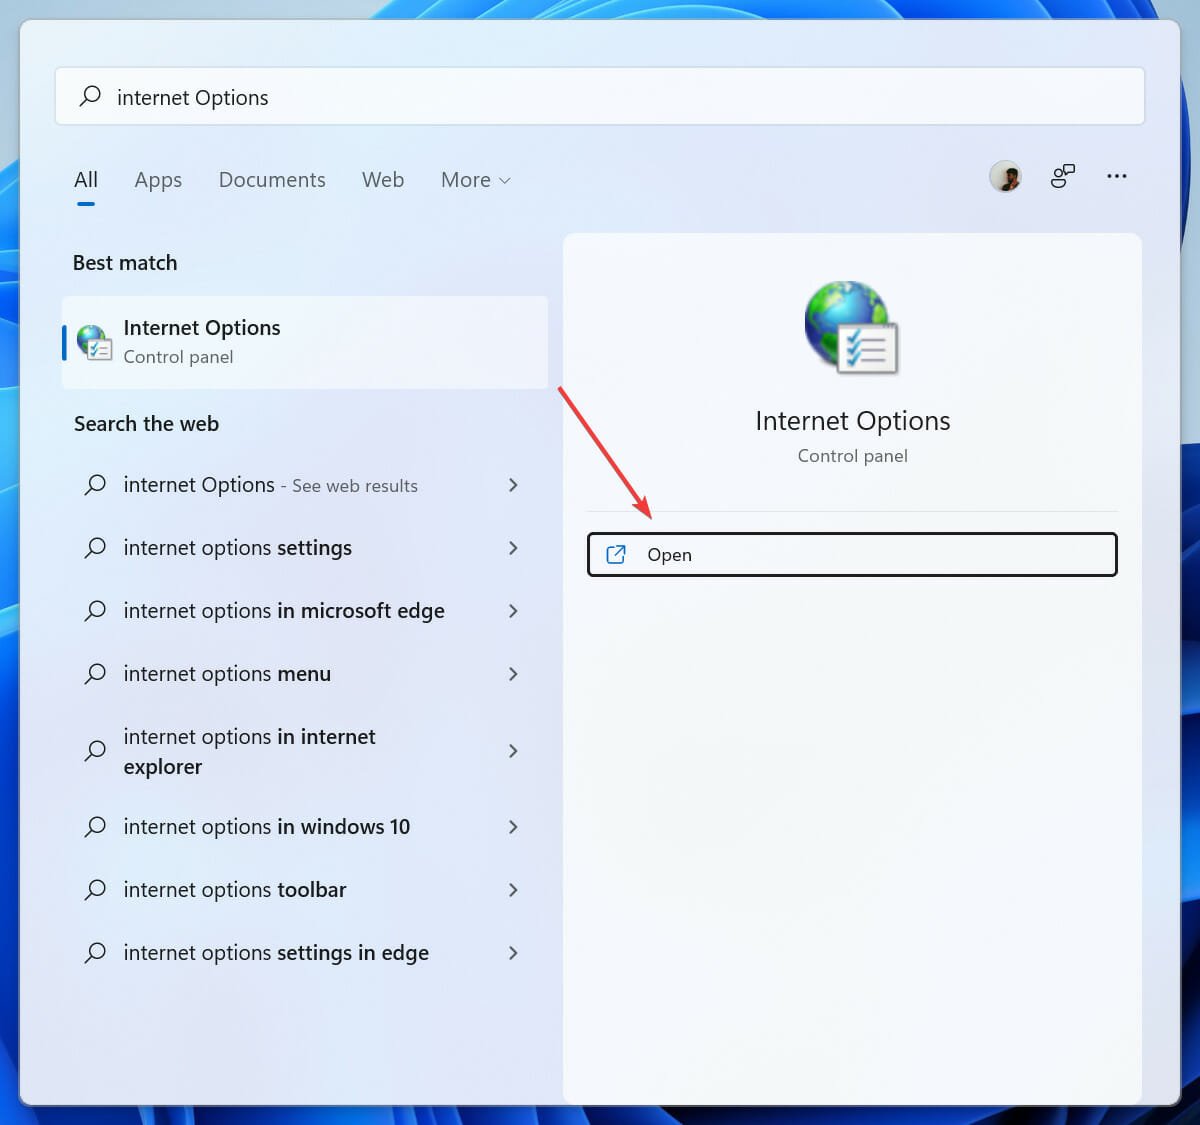1200x1125 pixels.
Task: Click 'Internet Options' title in preview pane
Action: point(853,421)
